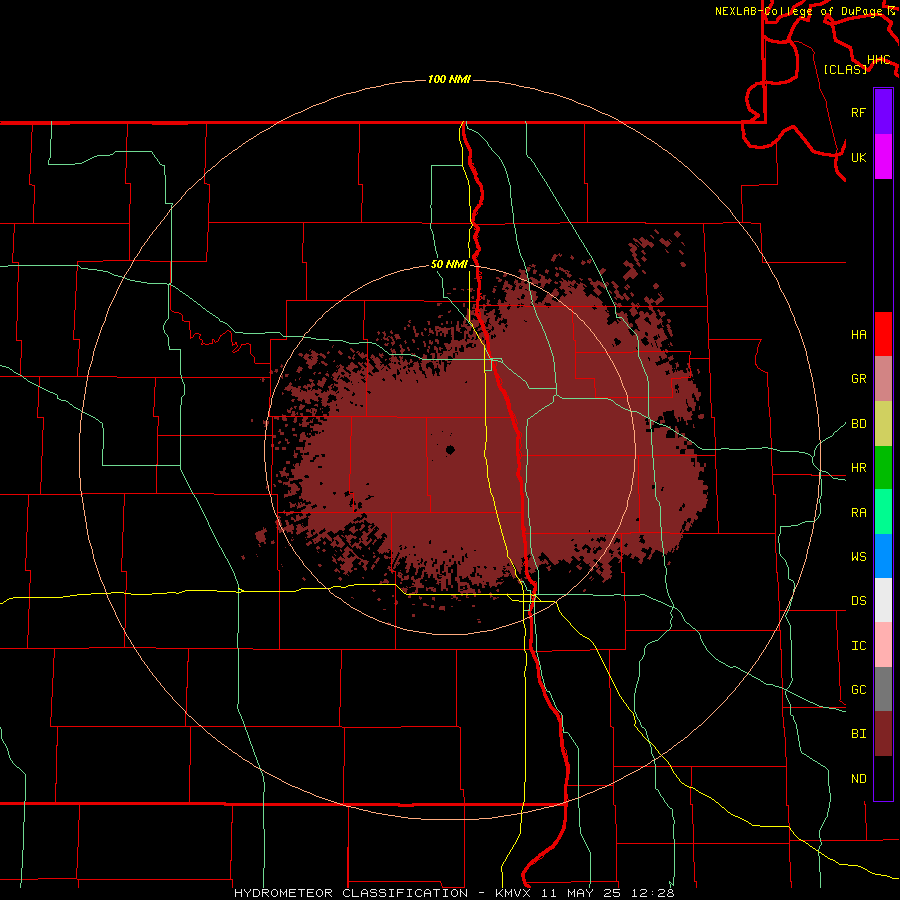
Task: Click the HR legend label
Action: [858, 468]
